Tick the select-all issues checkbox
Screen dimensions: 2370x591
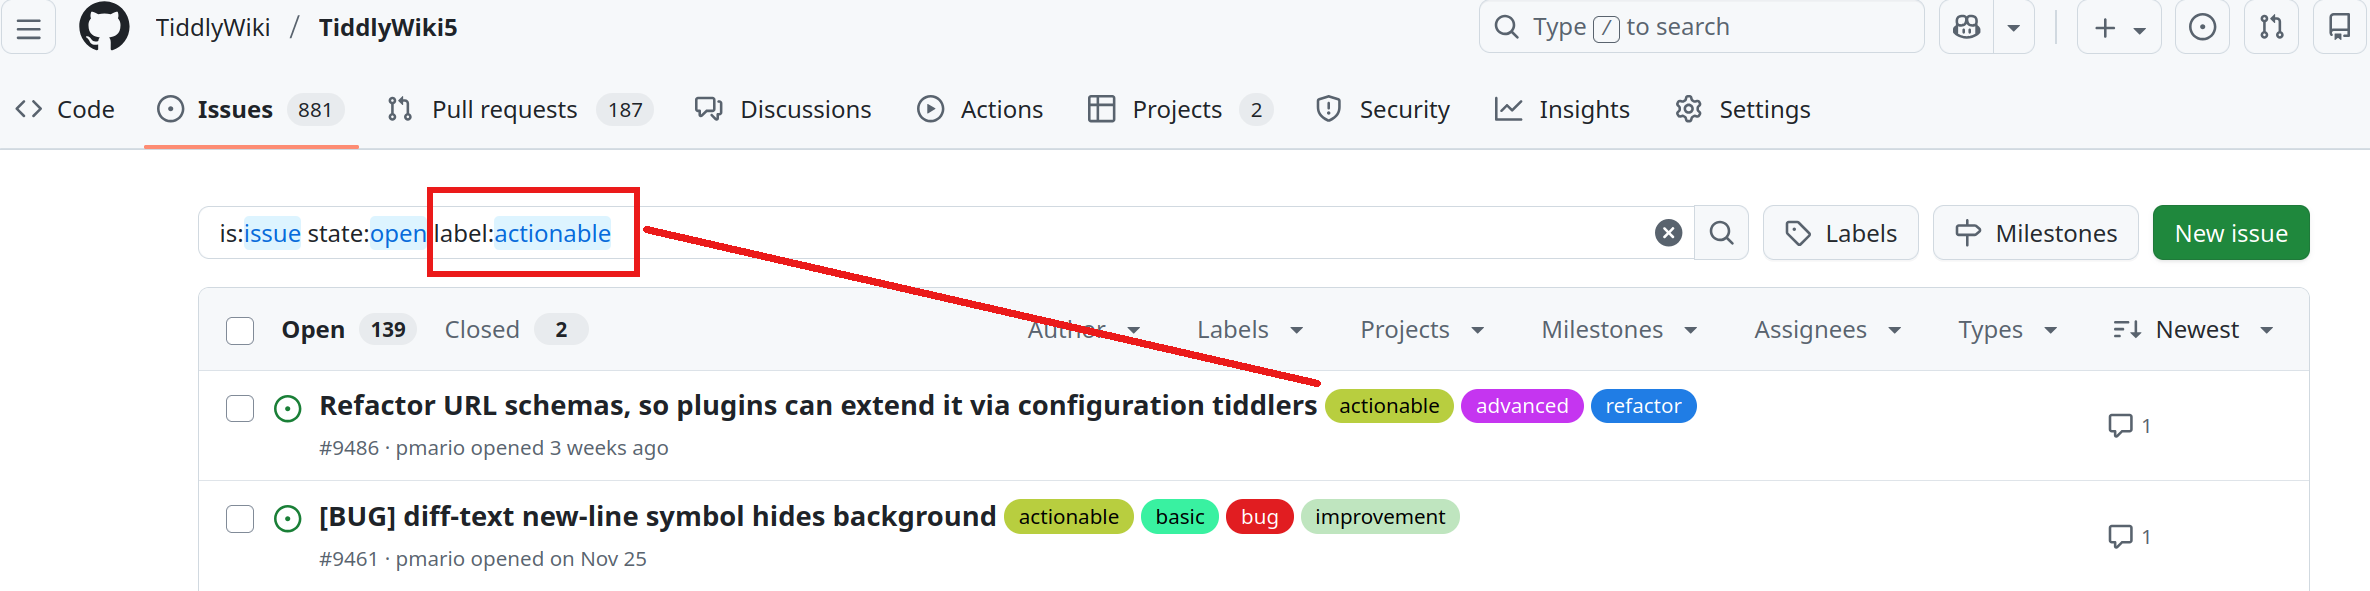(x=240, y=330)
